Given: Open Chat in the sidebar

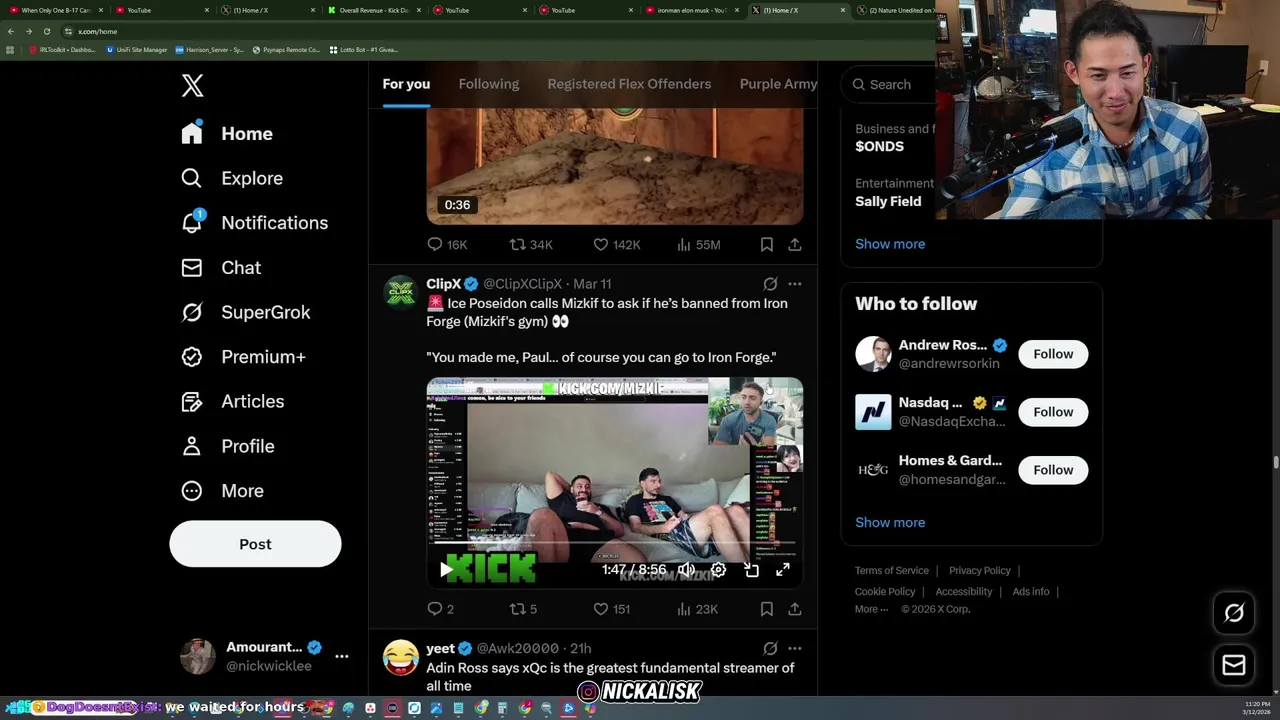Looking at the screenshot, I should click(221, 267).
